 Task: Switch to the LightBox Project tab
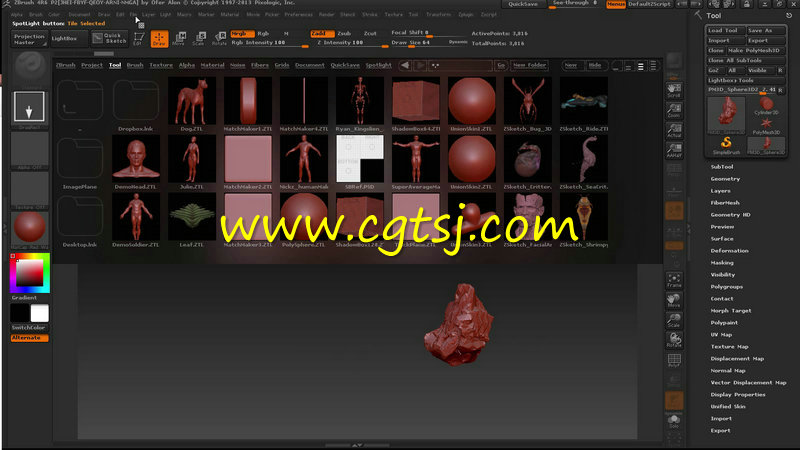[92, 65]
